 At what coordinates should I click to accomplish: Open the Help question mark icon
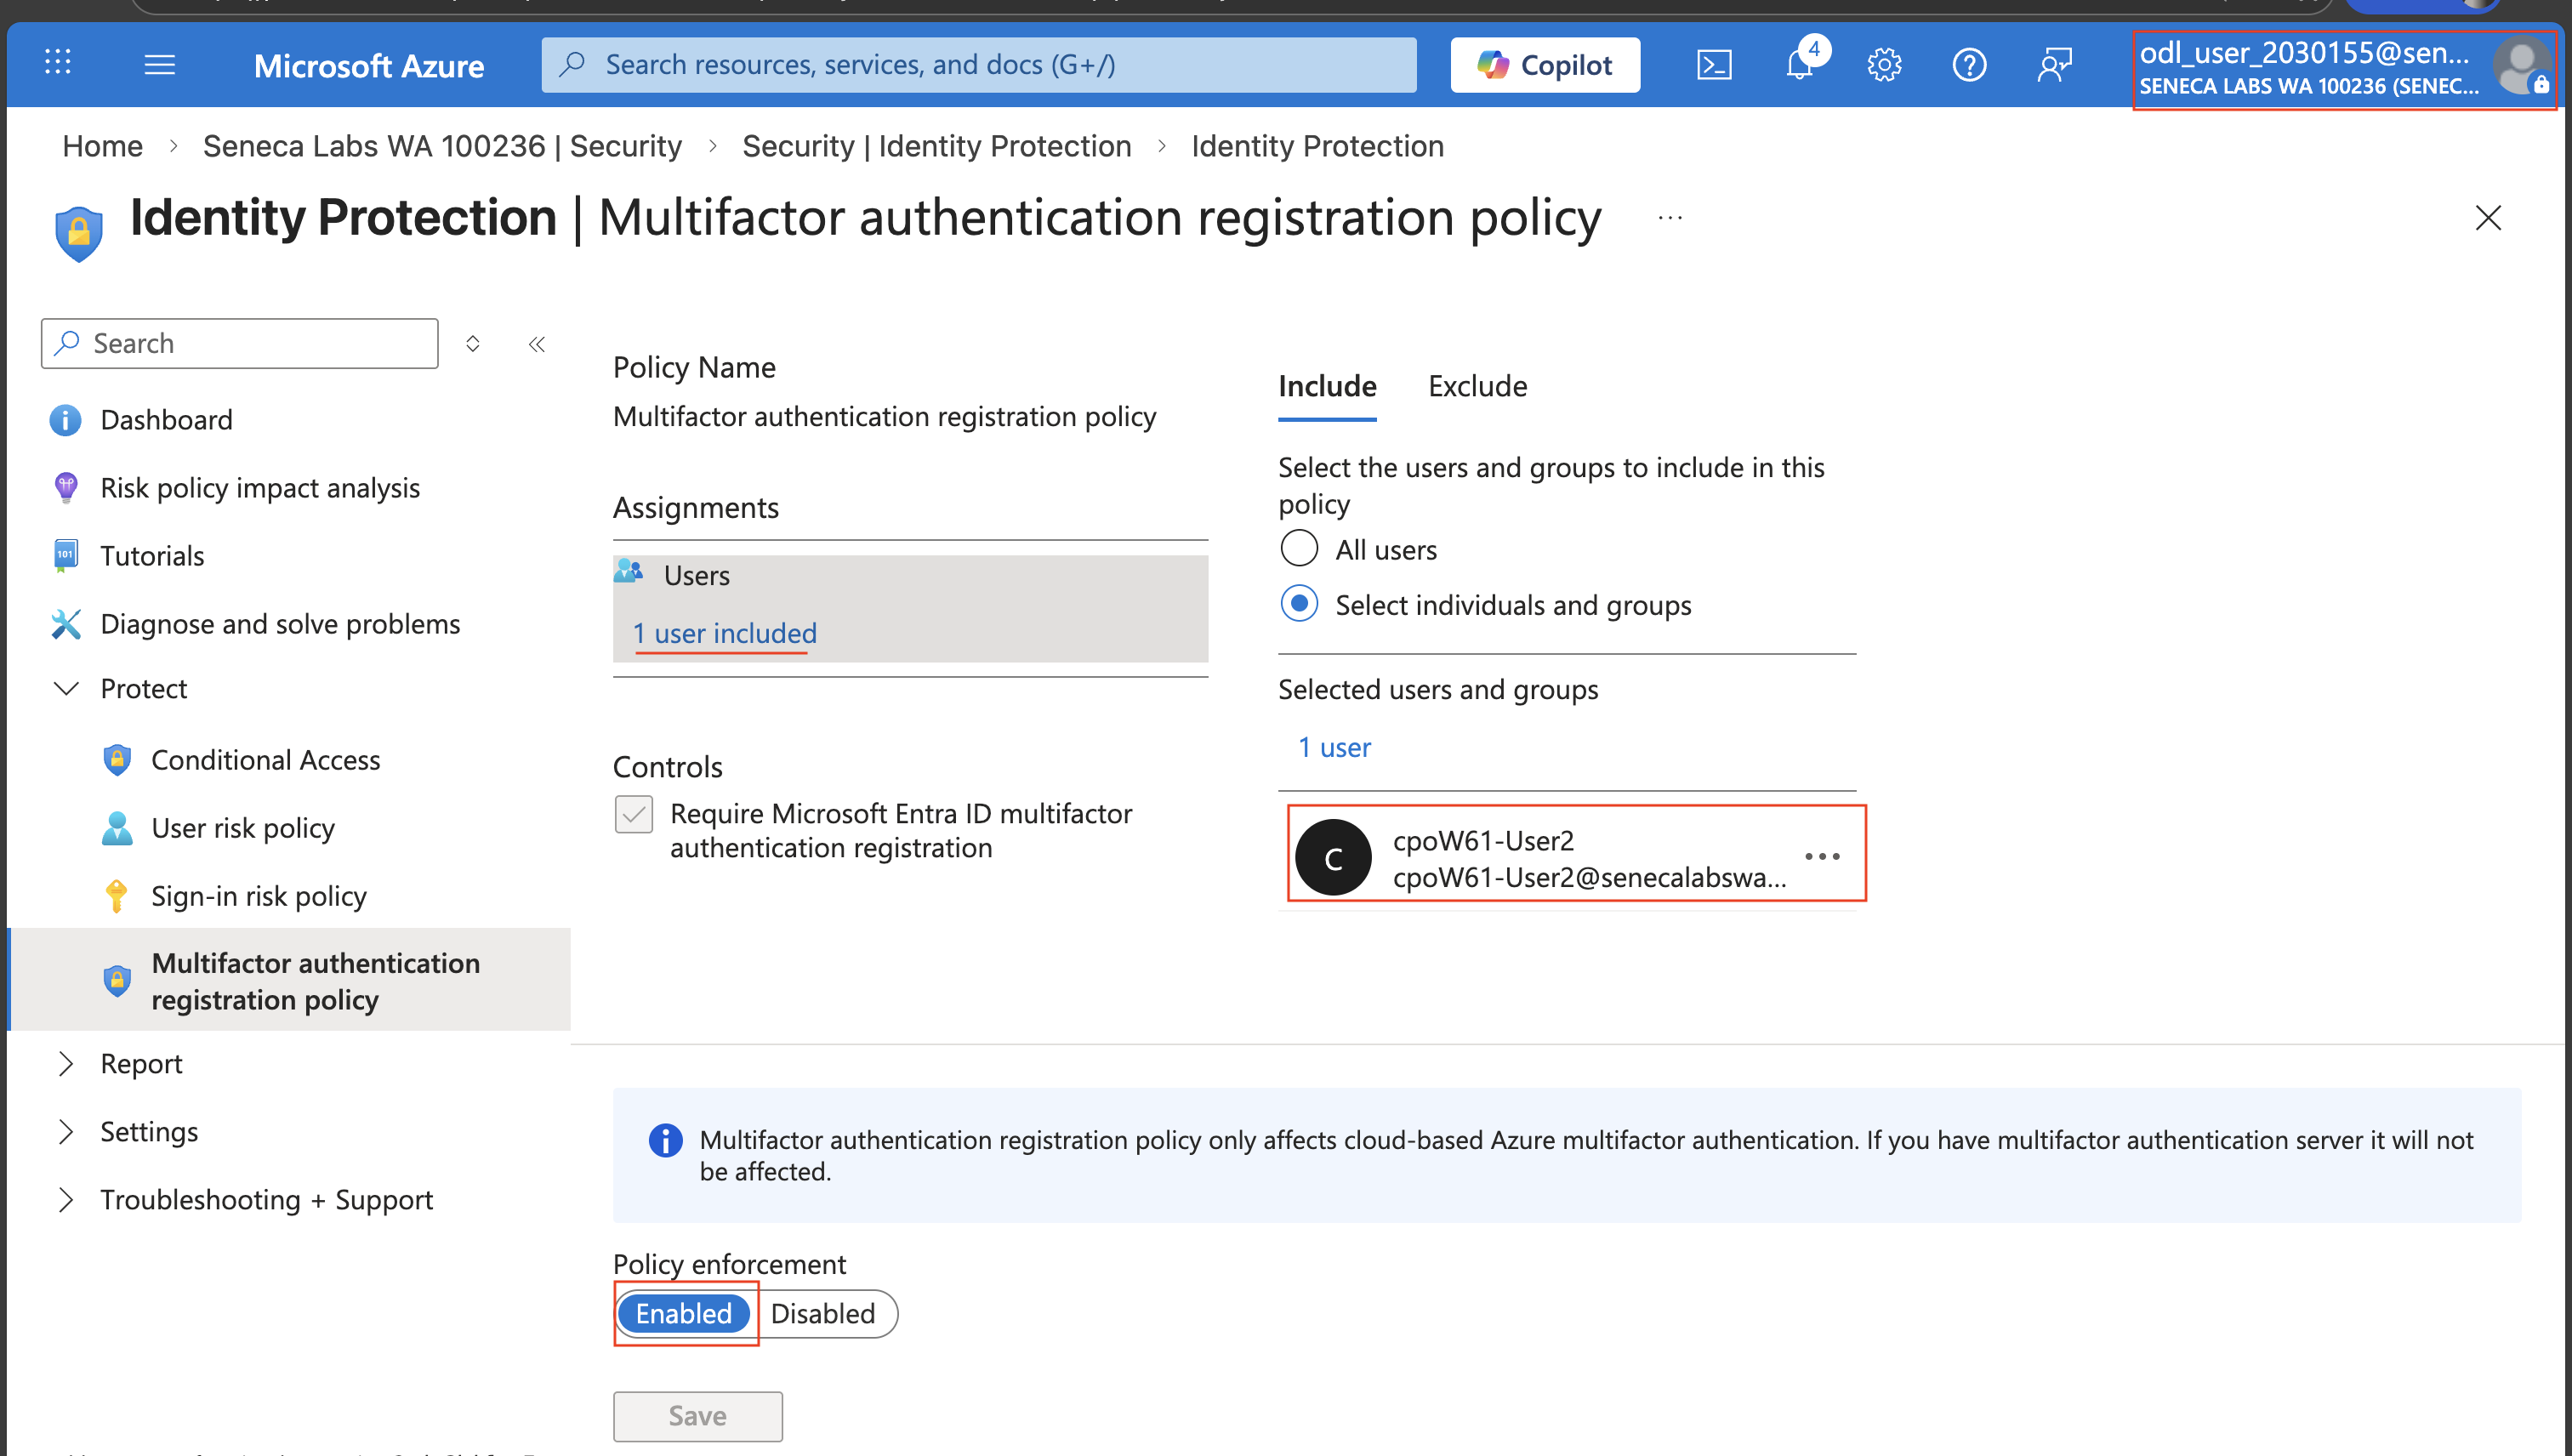[x=1969, y=65]
